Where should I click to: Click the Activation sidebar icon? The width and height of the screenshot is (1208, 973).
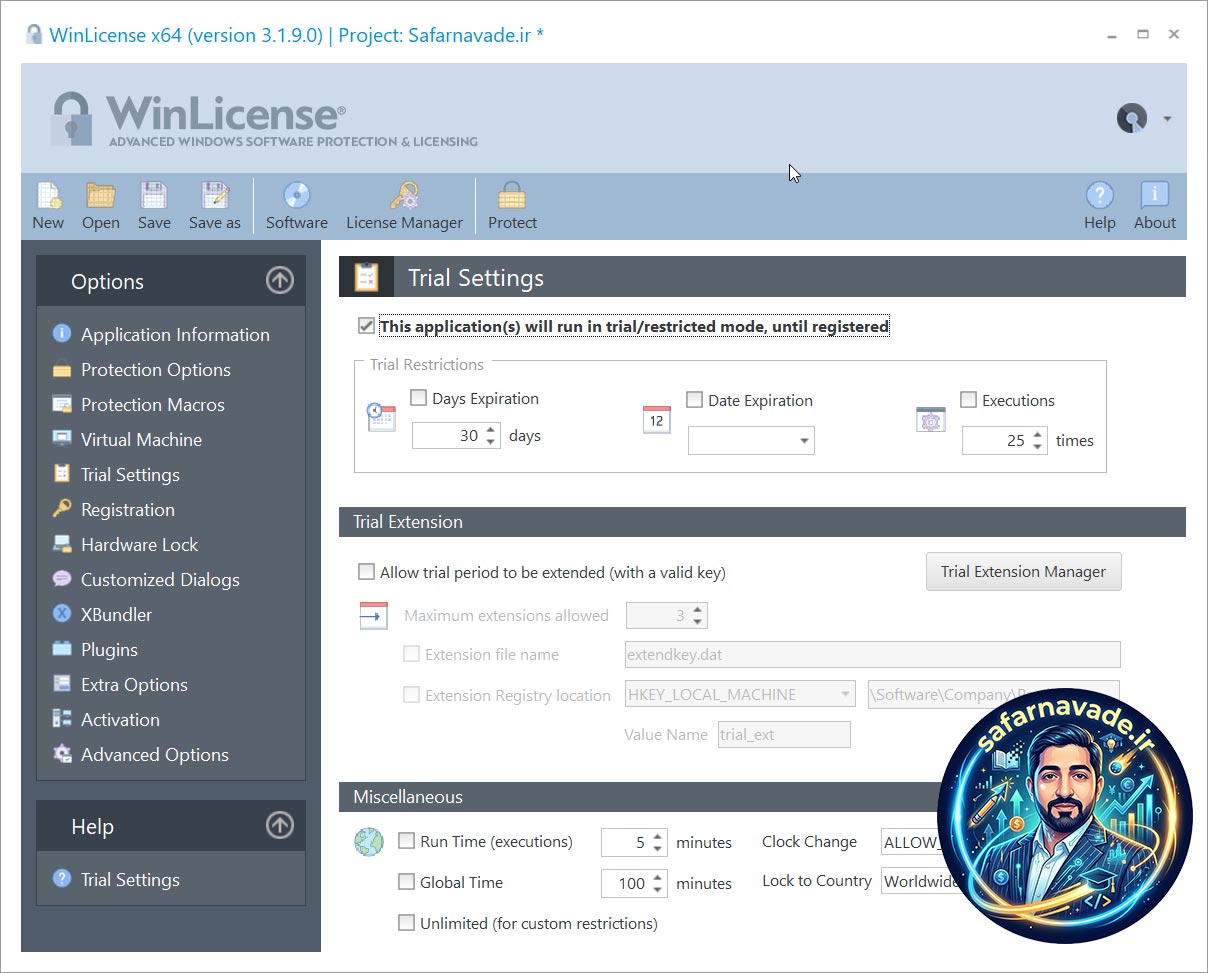[x=62, y=719]
